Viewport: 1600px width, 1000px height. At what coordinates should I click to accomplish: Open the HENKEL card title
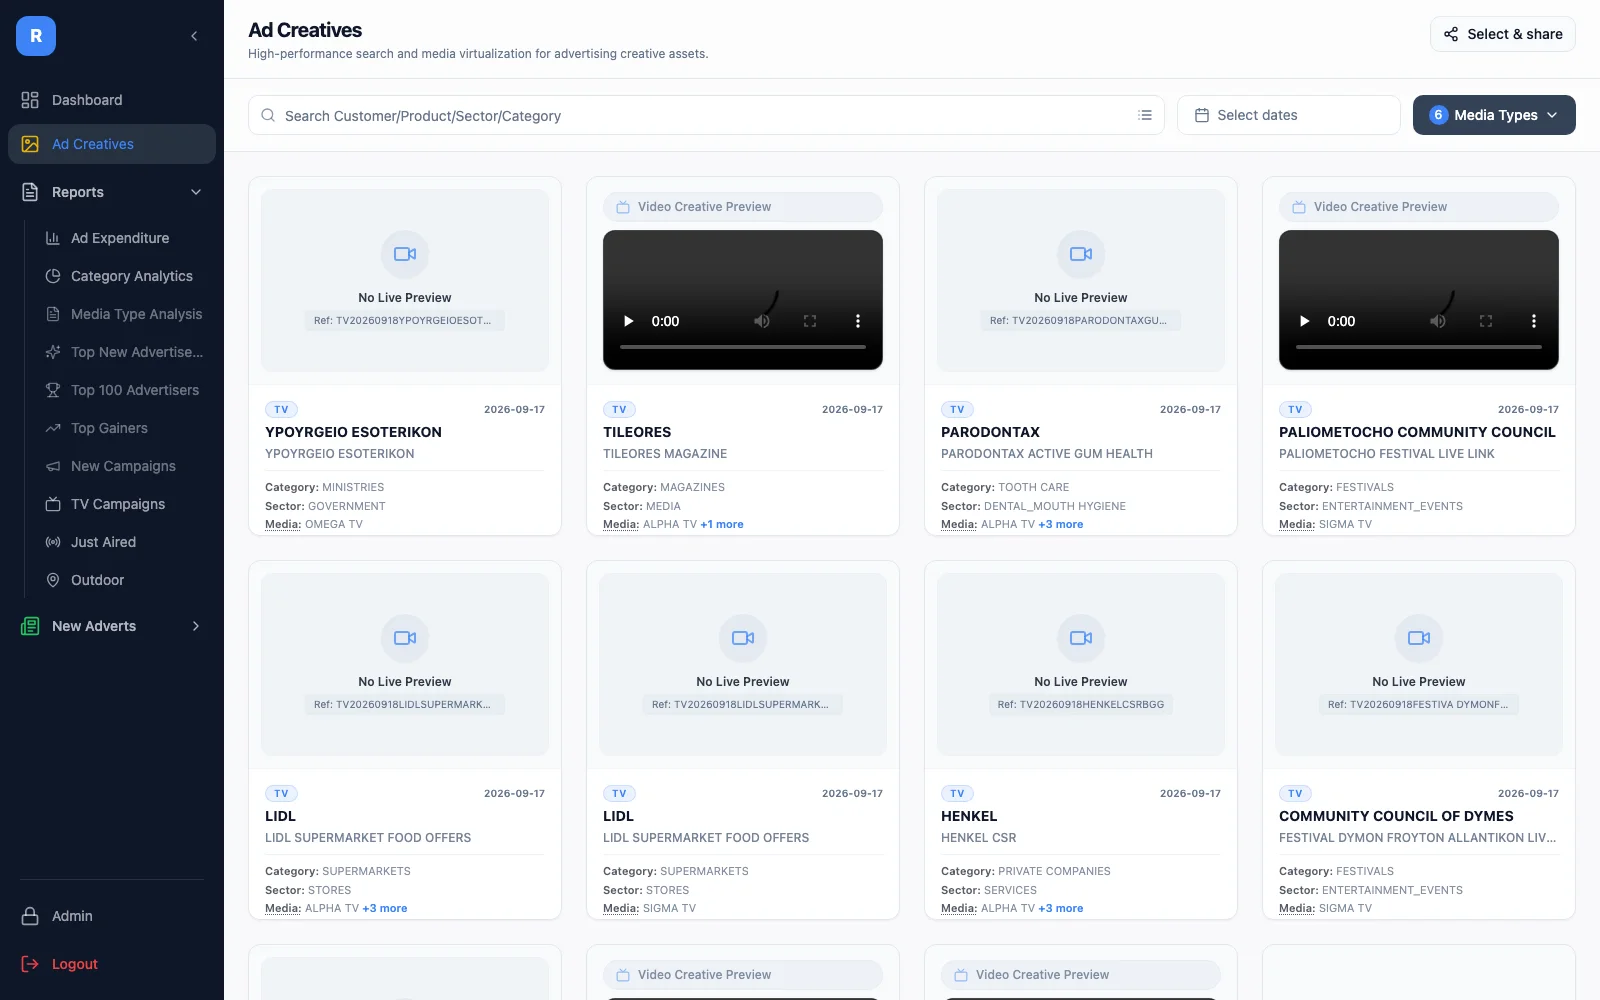tap(969, 816)
